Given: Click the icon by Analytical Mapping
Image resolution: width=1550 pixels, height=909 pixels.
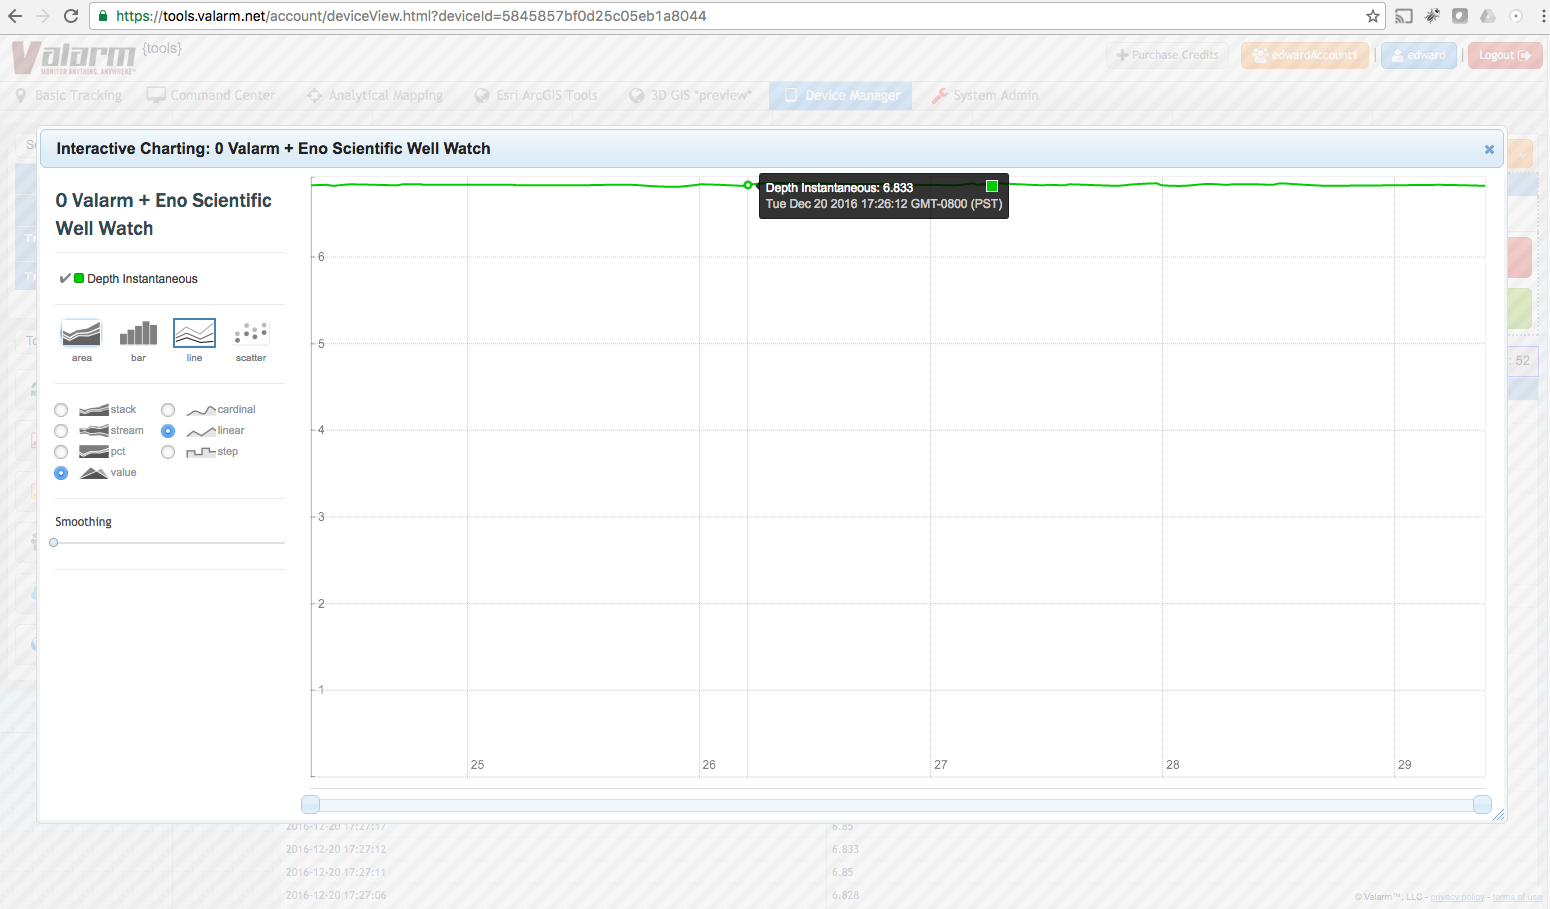Looking at the screenshot, I should [x=314, y=95].
